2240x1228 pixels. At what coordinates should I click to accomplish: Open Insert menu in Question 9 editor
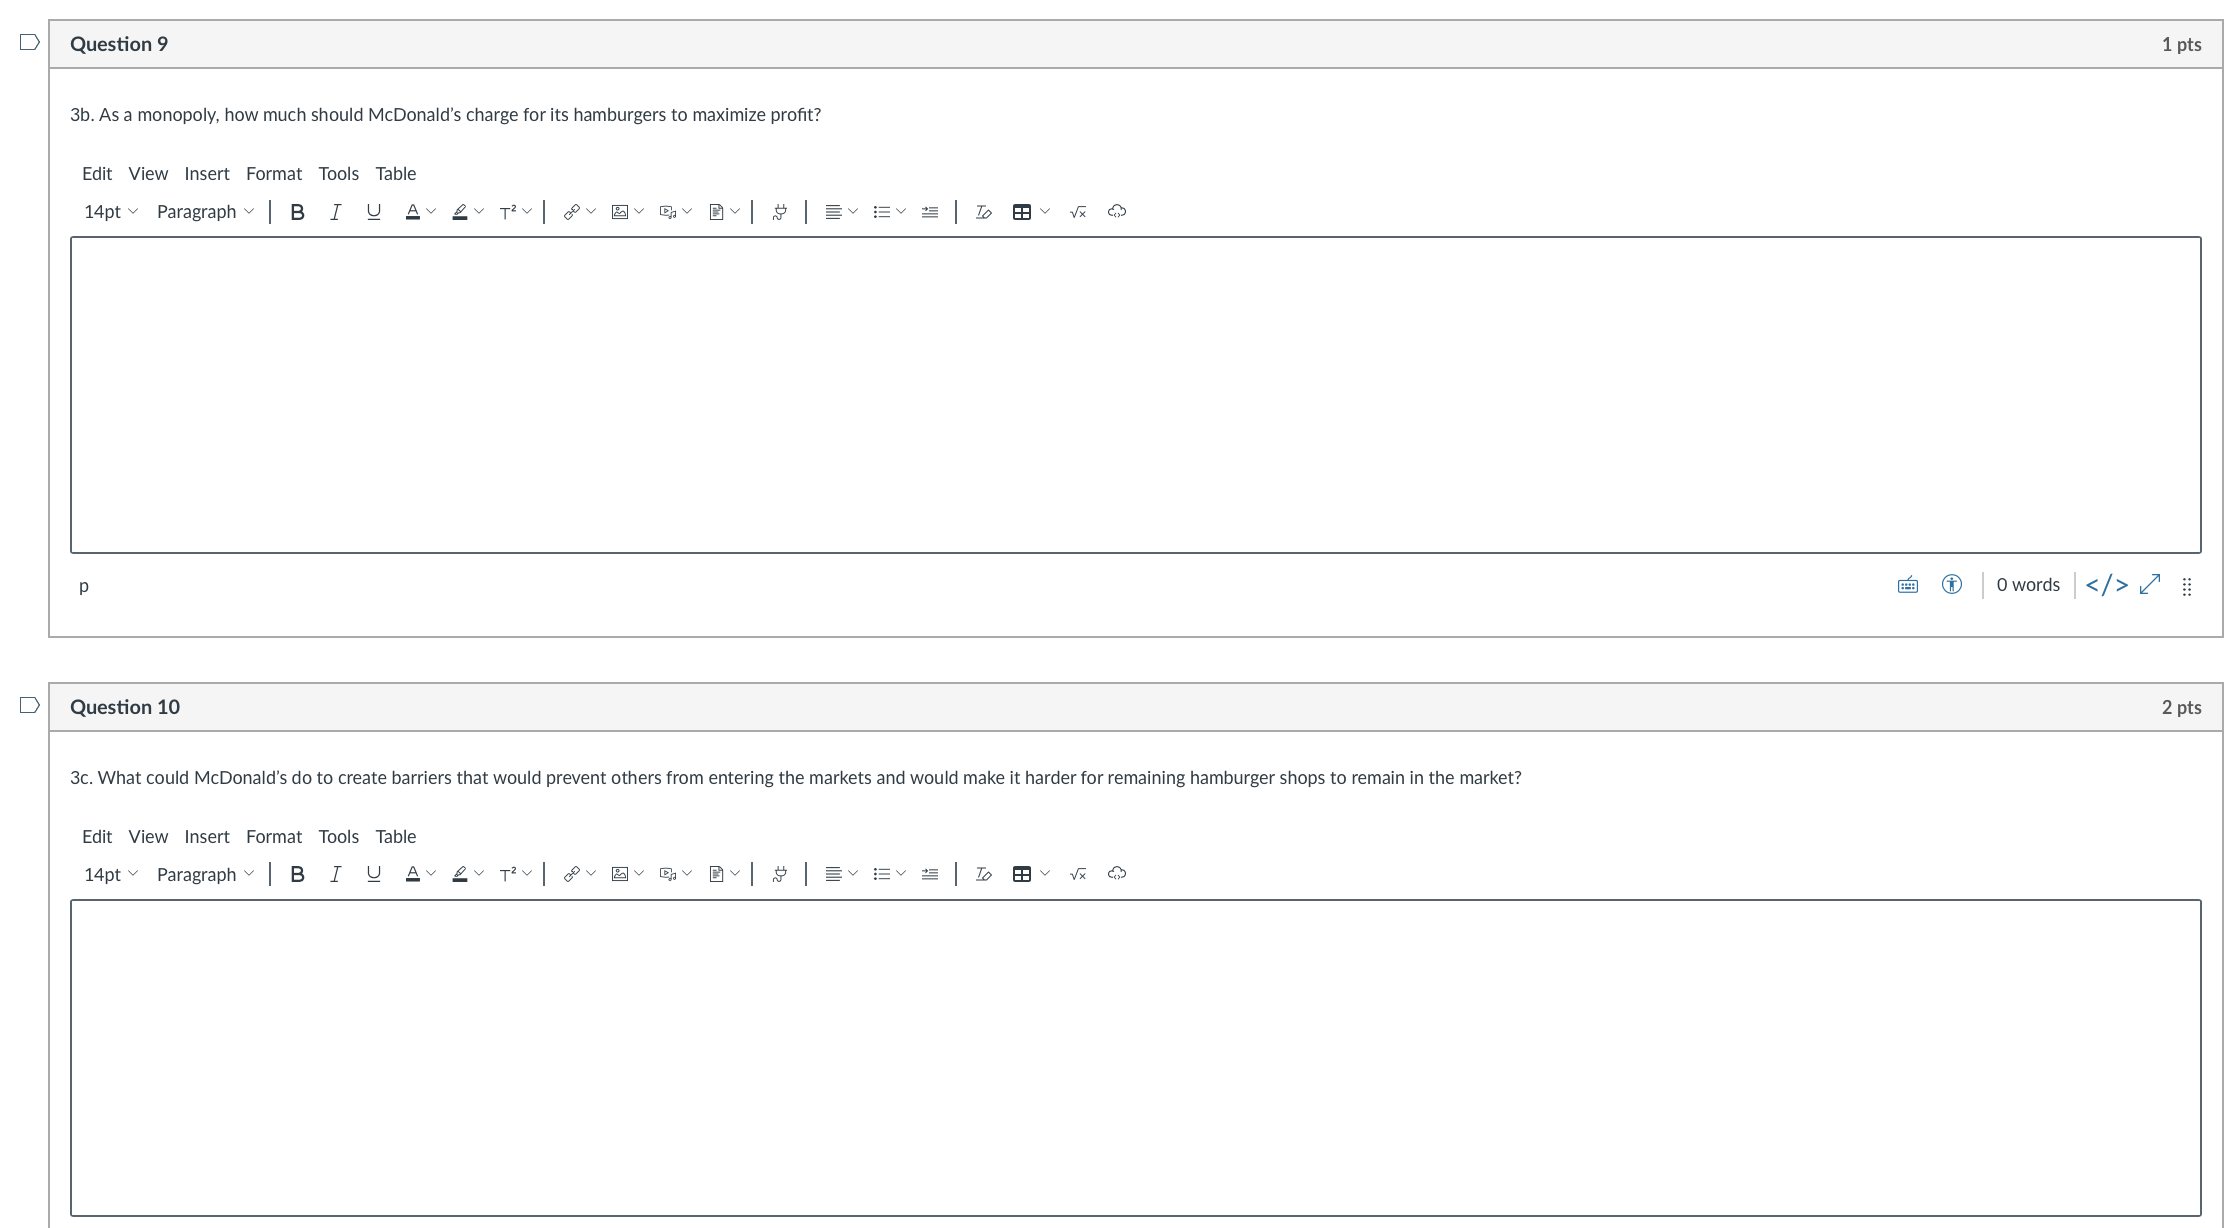[x=207, y=174]
